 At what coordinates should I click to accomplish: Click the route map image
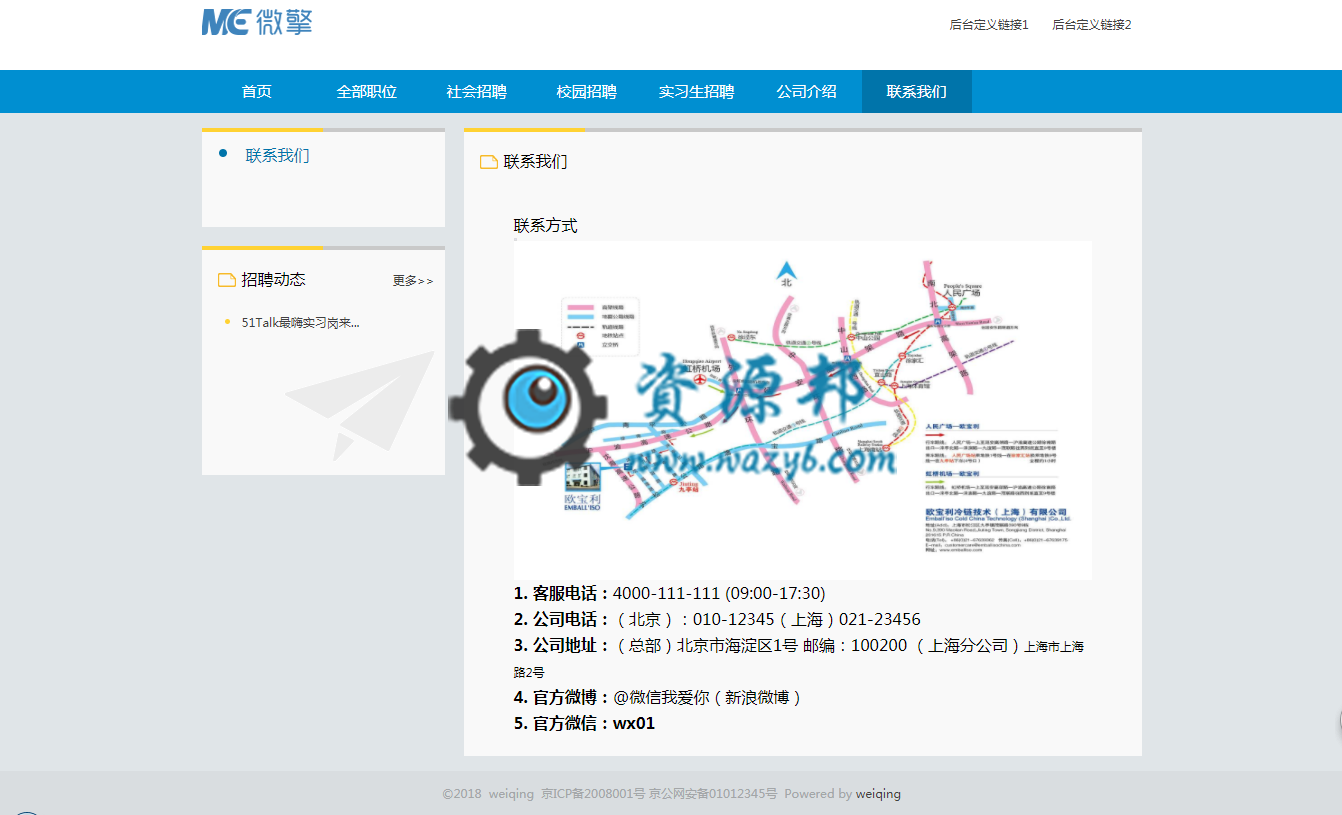(803, 410)
